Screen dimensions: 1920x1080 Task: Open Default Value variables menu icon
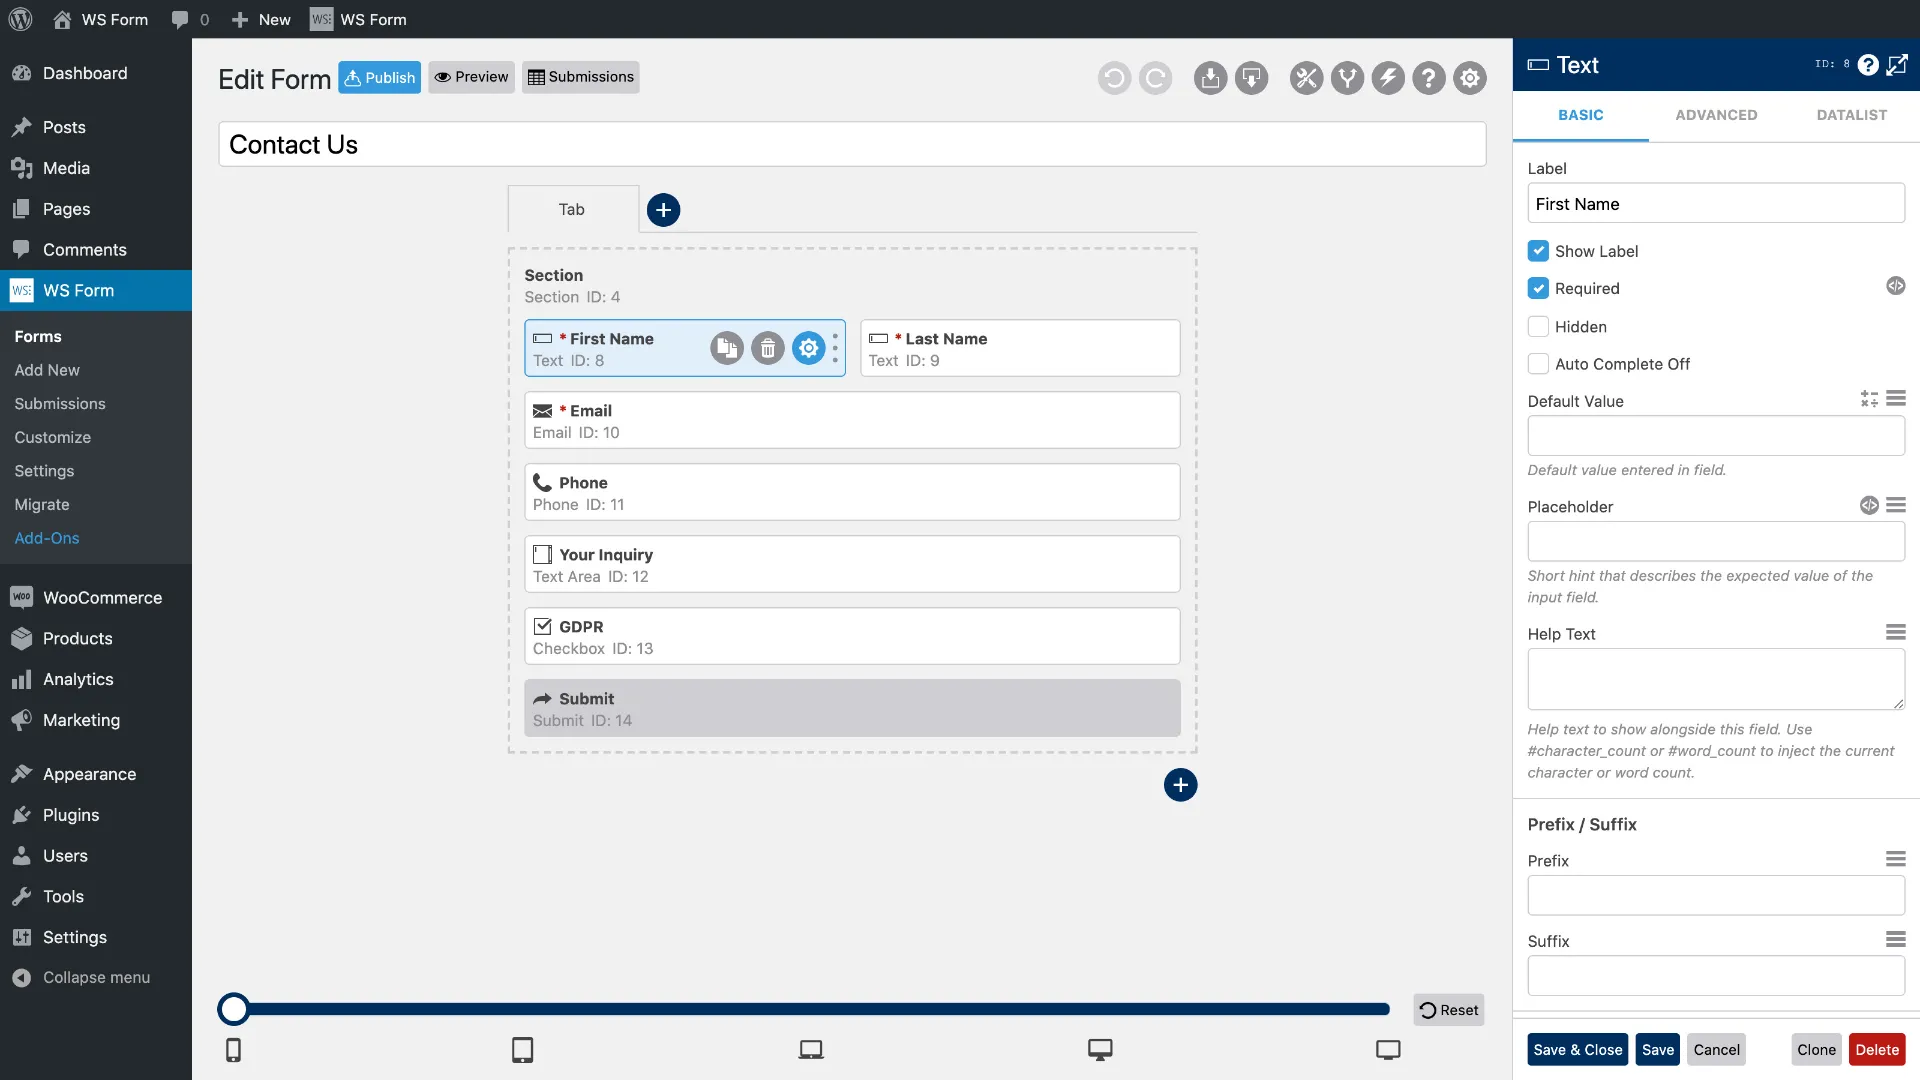point(1896,399)
